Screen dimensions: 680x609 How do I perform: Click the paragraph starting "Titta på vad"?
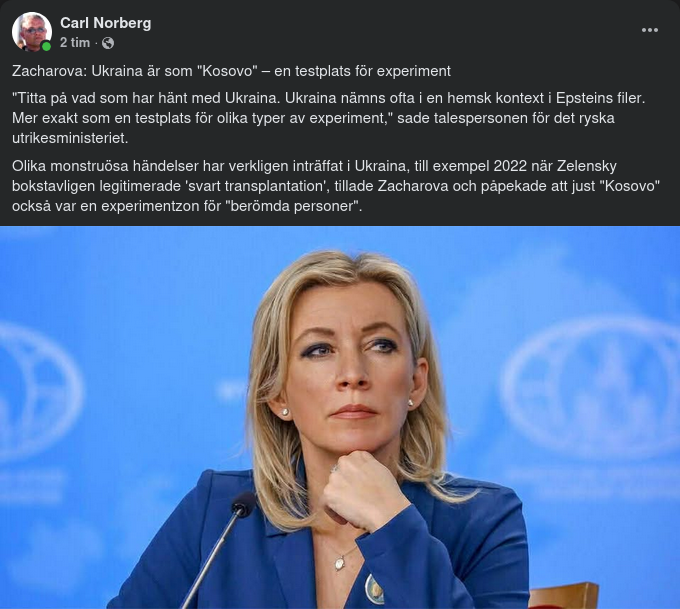click(x=328, y=118)
